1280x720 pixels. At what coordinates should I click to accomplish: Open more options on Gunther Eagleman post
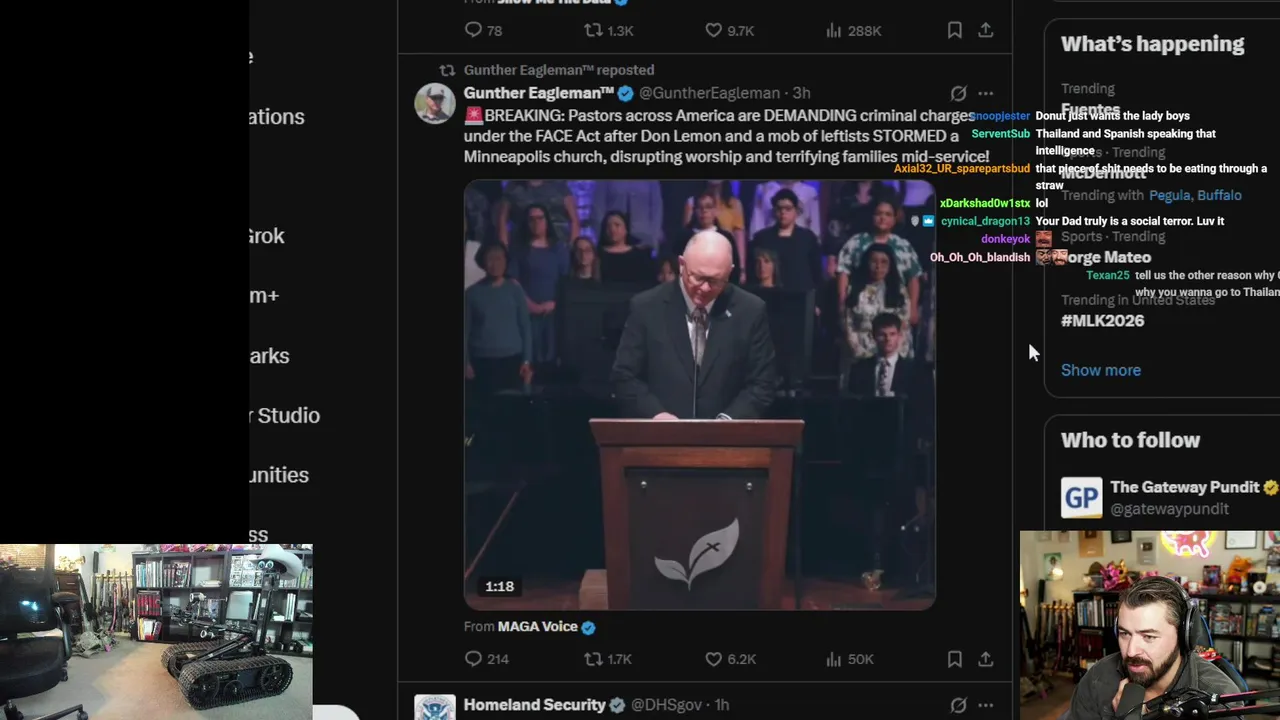(986, 93)
